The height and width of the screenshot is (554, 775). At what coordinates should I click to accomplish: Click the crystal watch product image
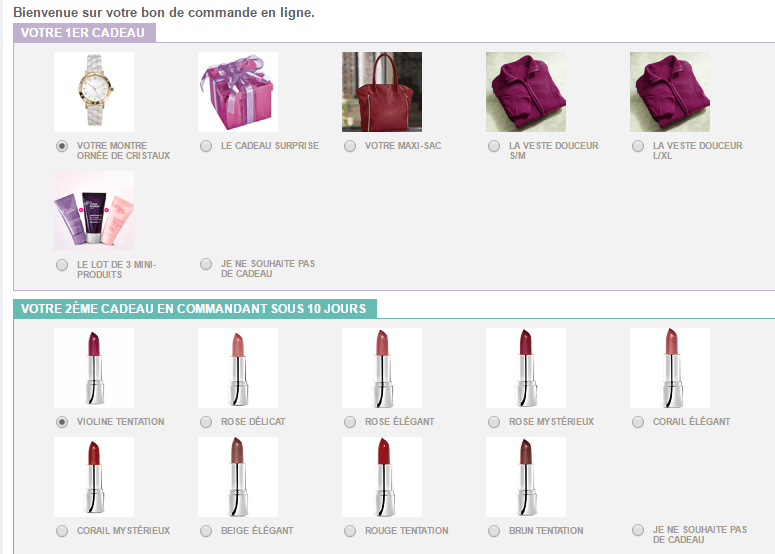pyautogui.click(x=94, y=92)
